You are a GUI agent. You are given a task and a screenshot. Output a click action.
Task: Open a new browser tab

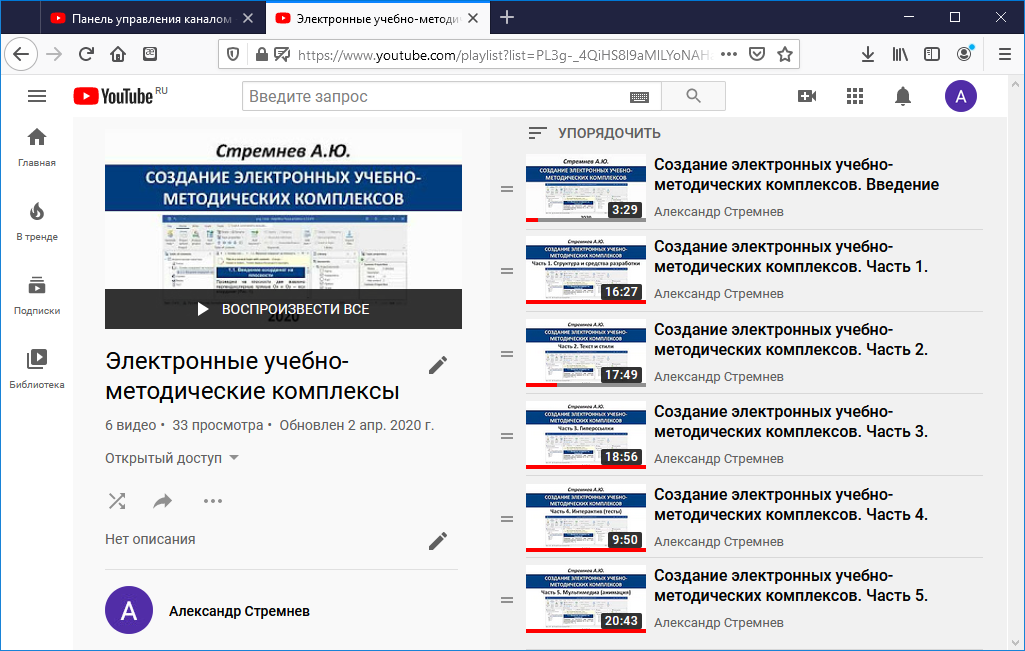pyautogui.click(x=507, y=18)
